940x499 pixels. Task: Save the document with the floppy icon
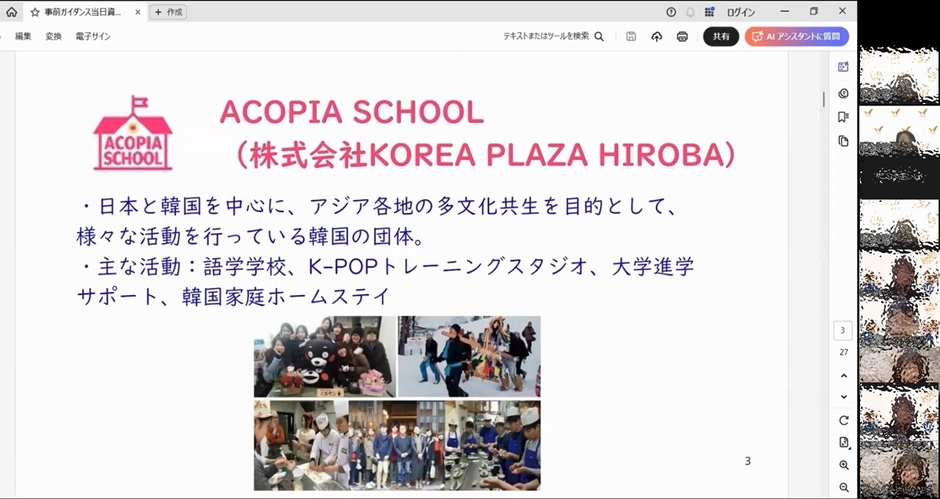[631, 37]
